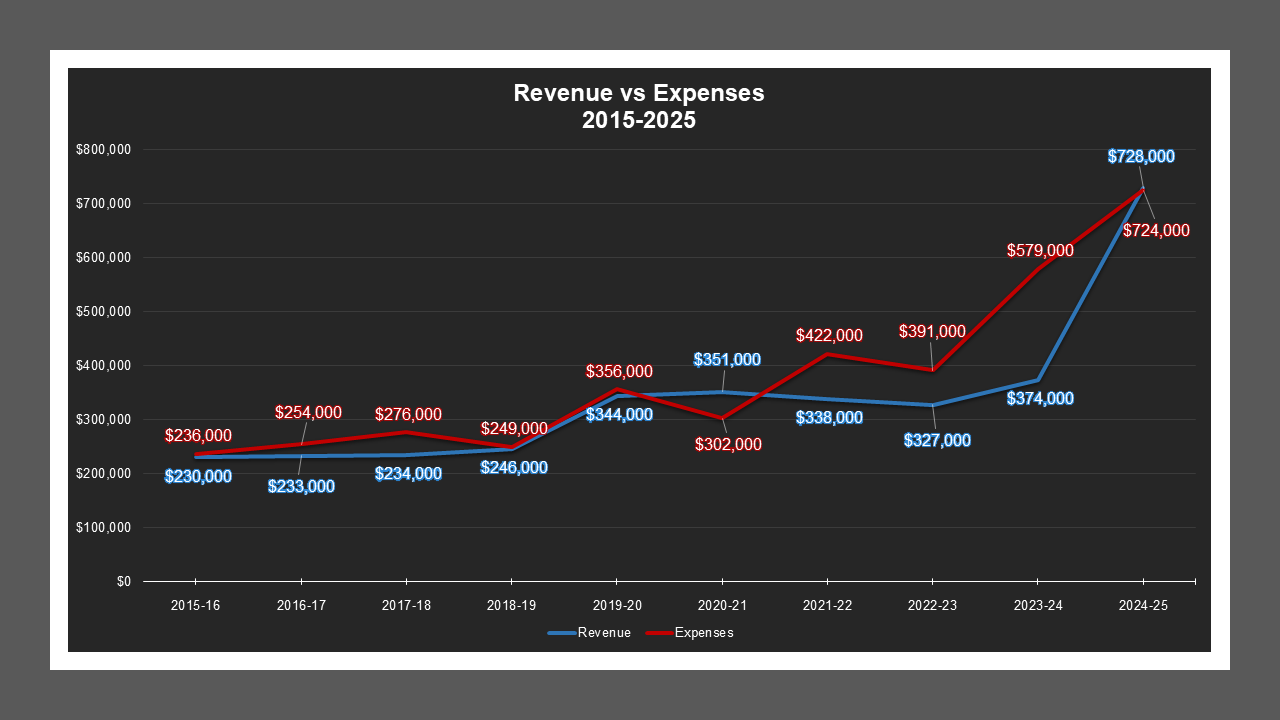Click the 2019-20 point on the blue line

(617, 395)
